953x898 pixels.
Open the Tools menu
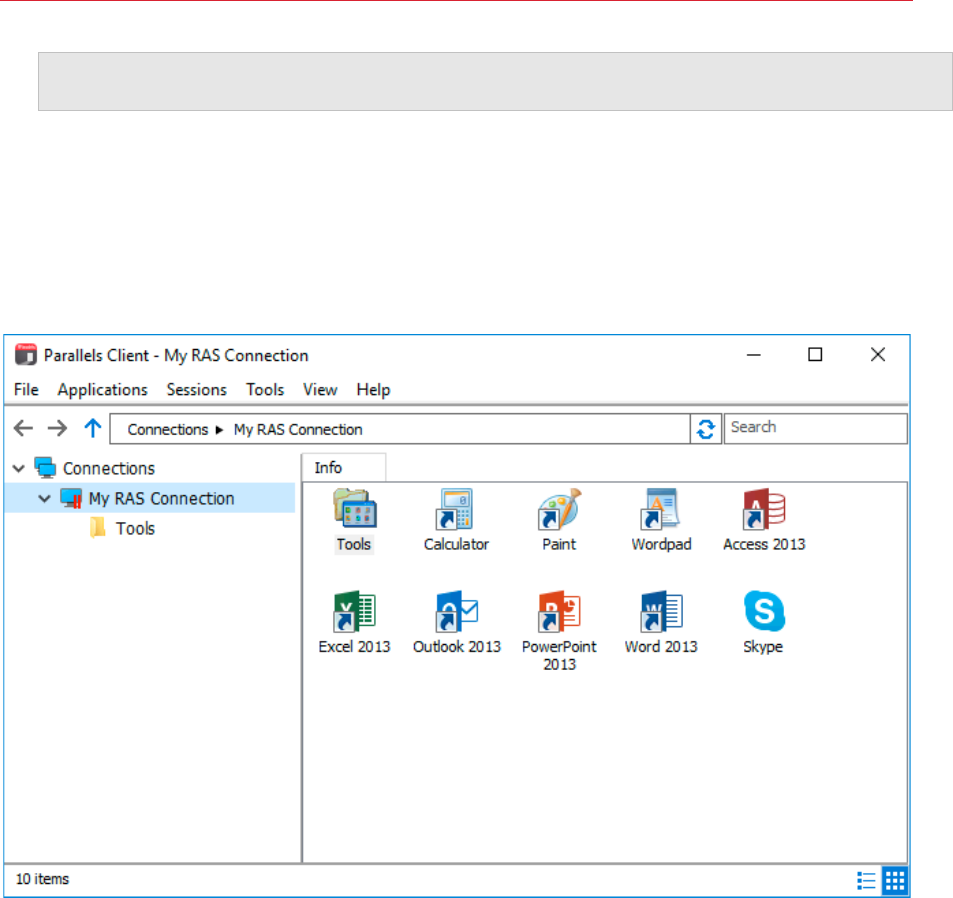[265, 389]
